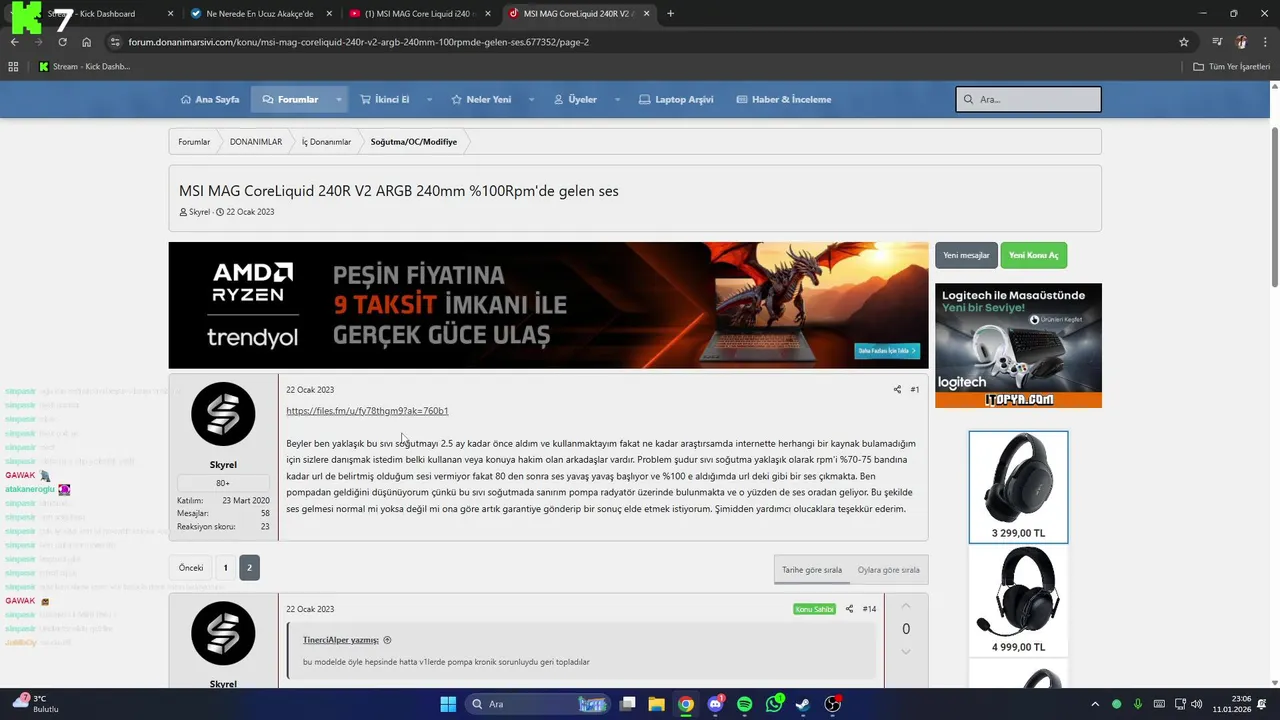Image resolution: width=1280 pixels, height=720 pixels.
Task: Expand the Forumlar dropdown arrow
Action: 338,100
